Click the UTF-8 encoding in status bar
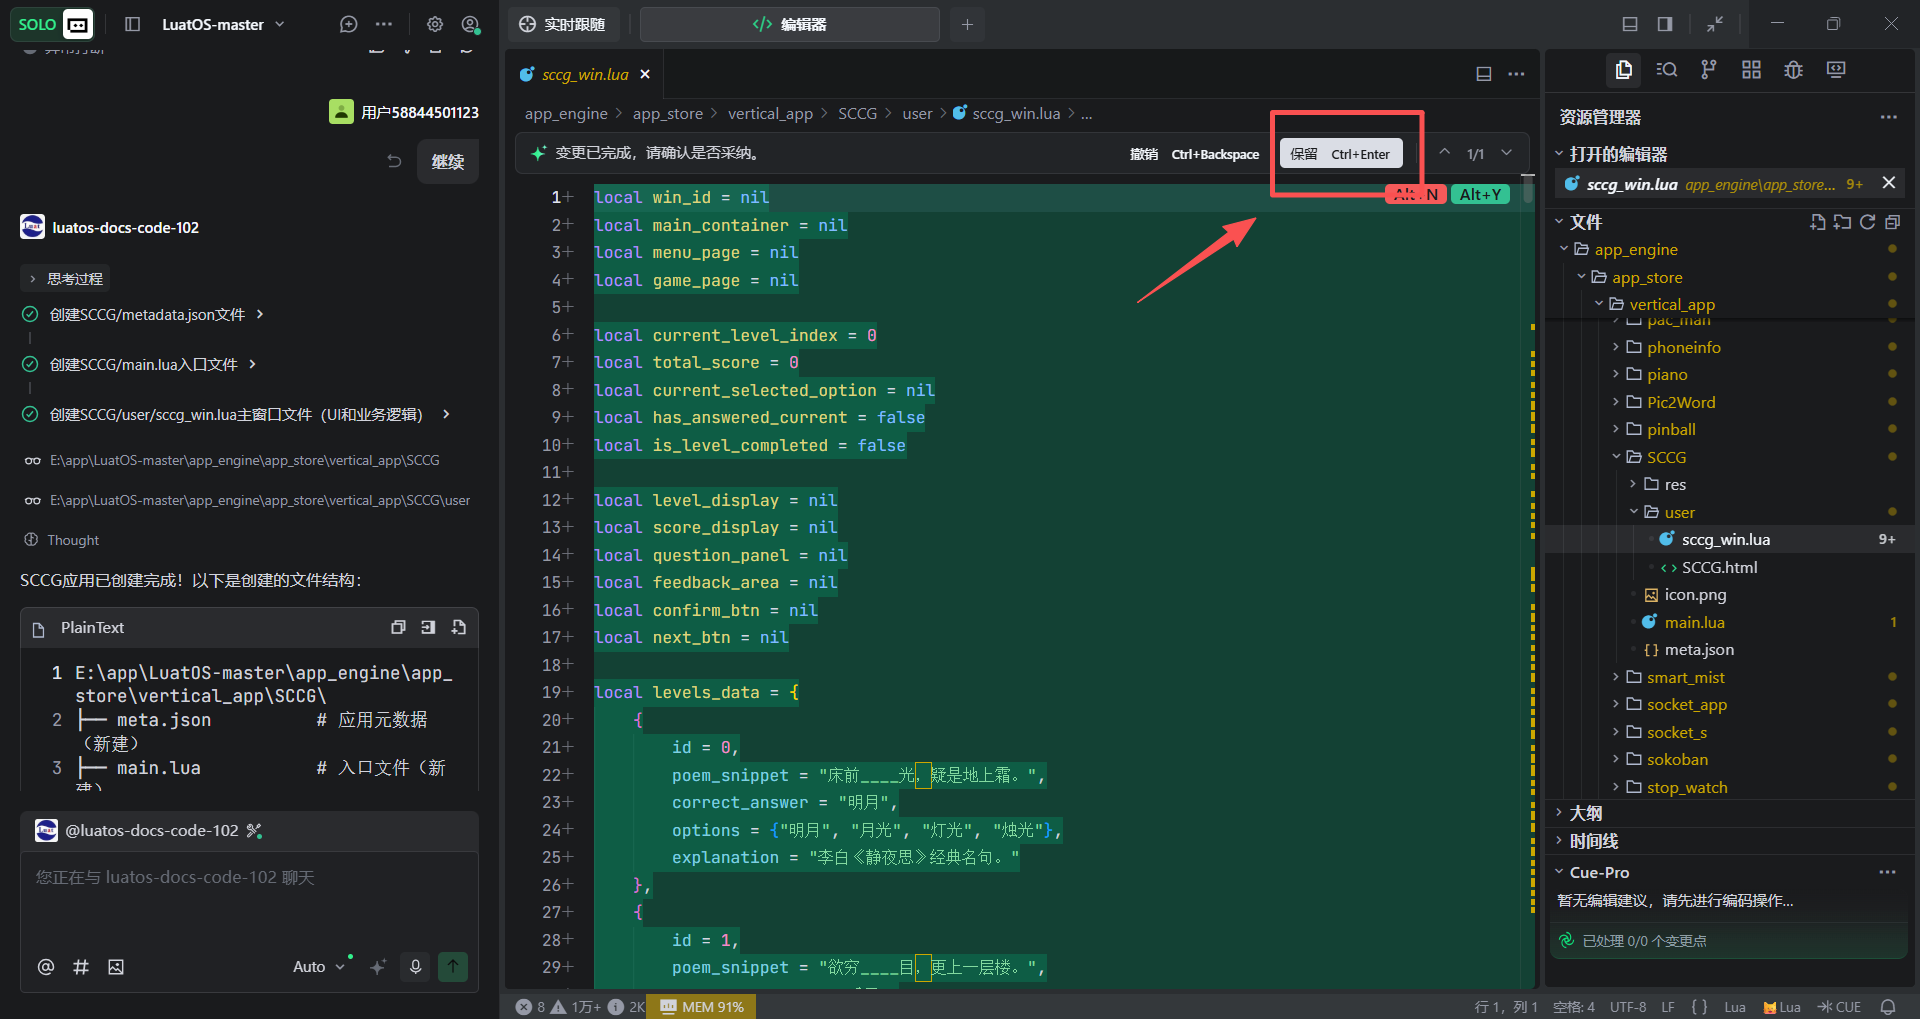Image resolution: width=1920 pixels, height=1019 pixels. (1628, 1007)
